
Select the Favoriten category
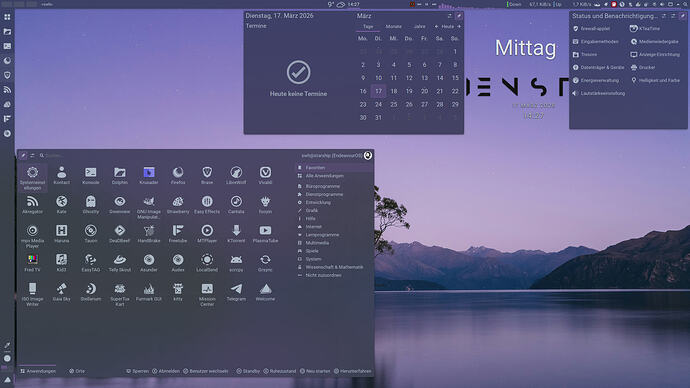pyautogui.click(x=334, y=168)
